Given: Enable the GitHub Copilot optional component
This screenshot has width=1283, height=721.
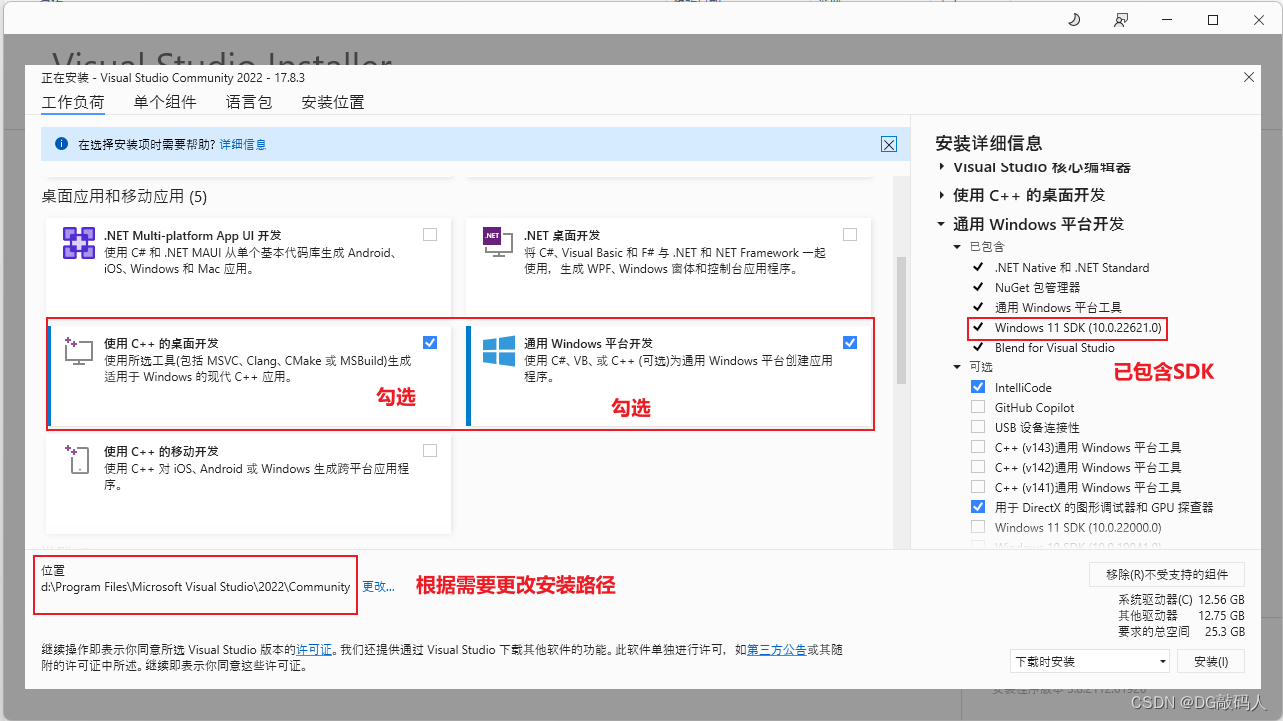Looking at the screenshot, I should coord(978,407).
